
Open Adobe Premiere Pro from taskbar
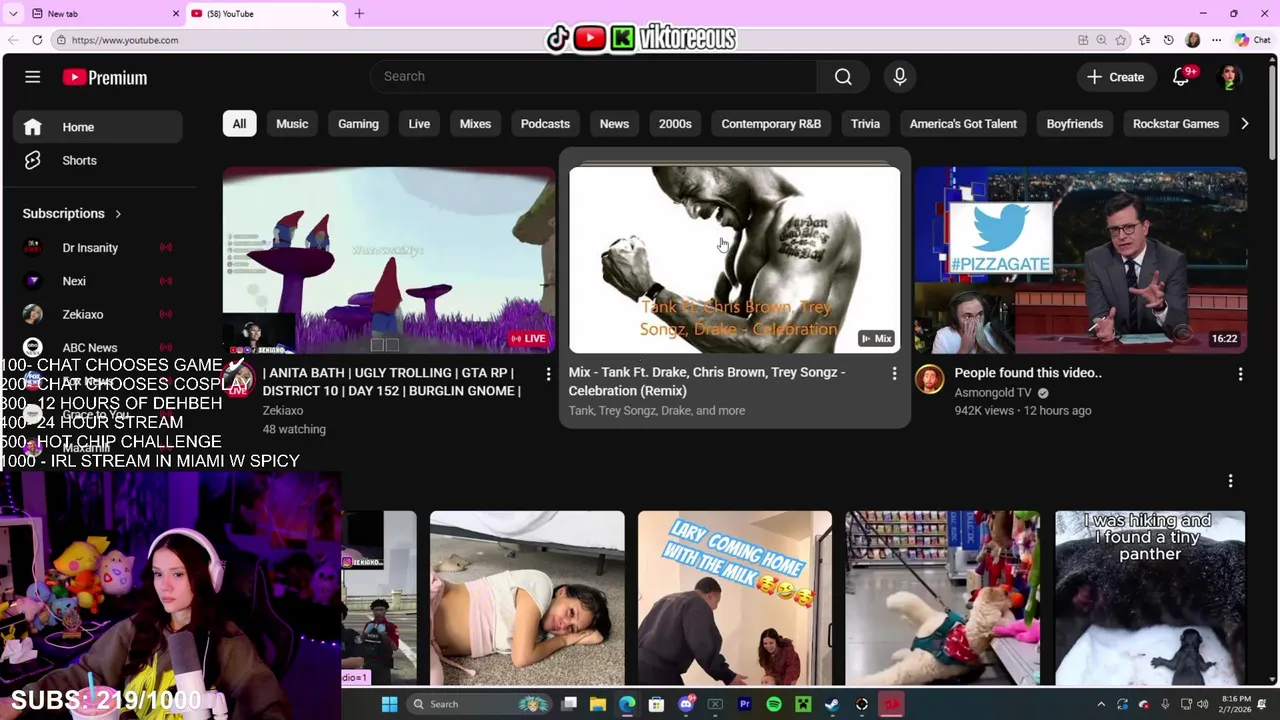[745, 705]
